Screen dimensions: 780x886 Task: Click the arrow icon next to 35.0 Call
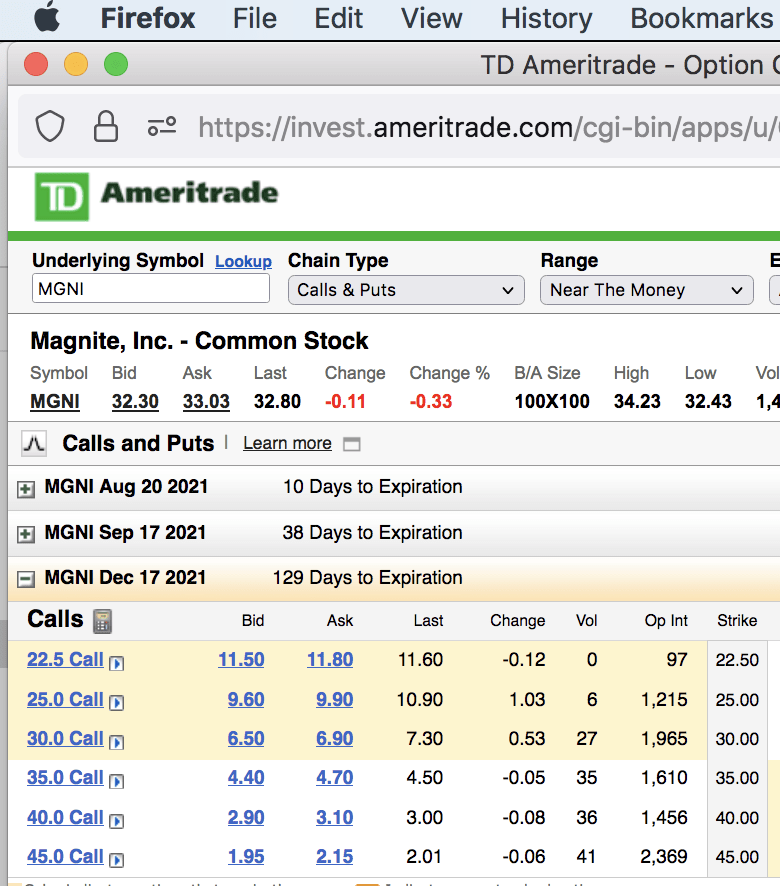point(117,781)
